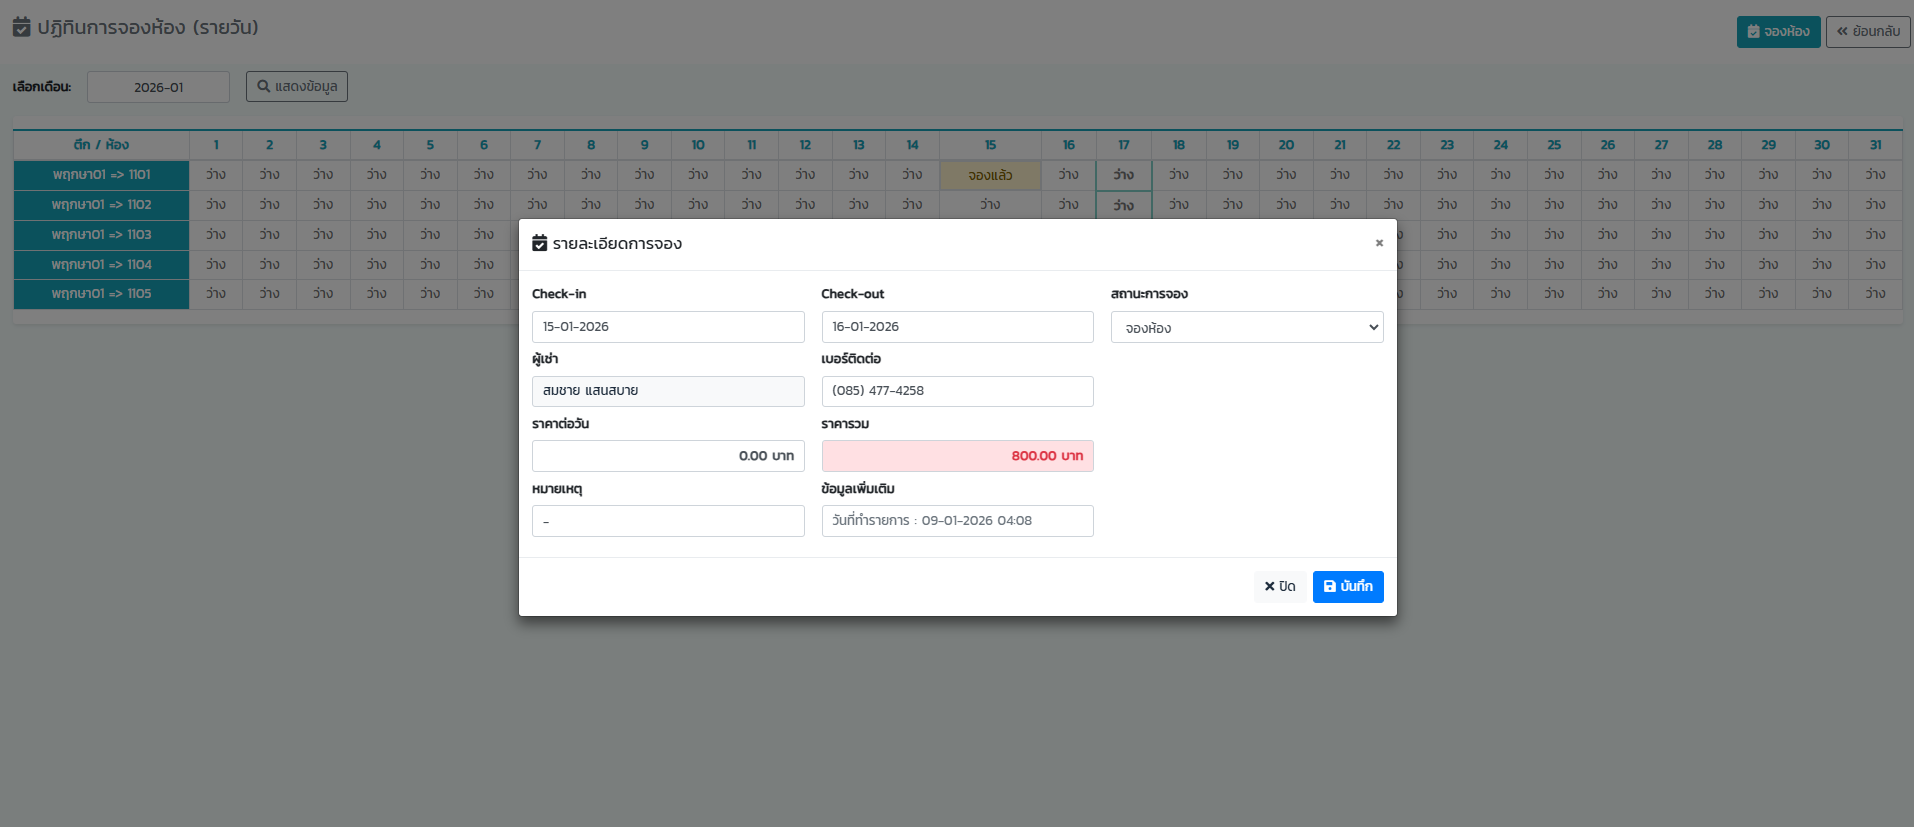Viewport: 1914px width, 827px height.
Task: Click day 31 column header
Action: click(1875, 145)
